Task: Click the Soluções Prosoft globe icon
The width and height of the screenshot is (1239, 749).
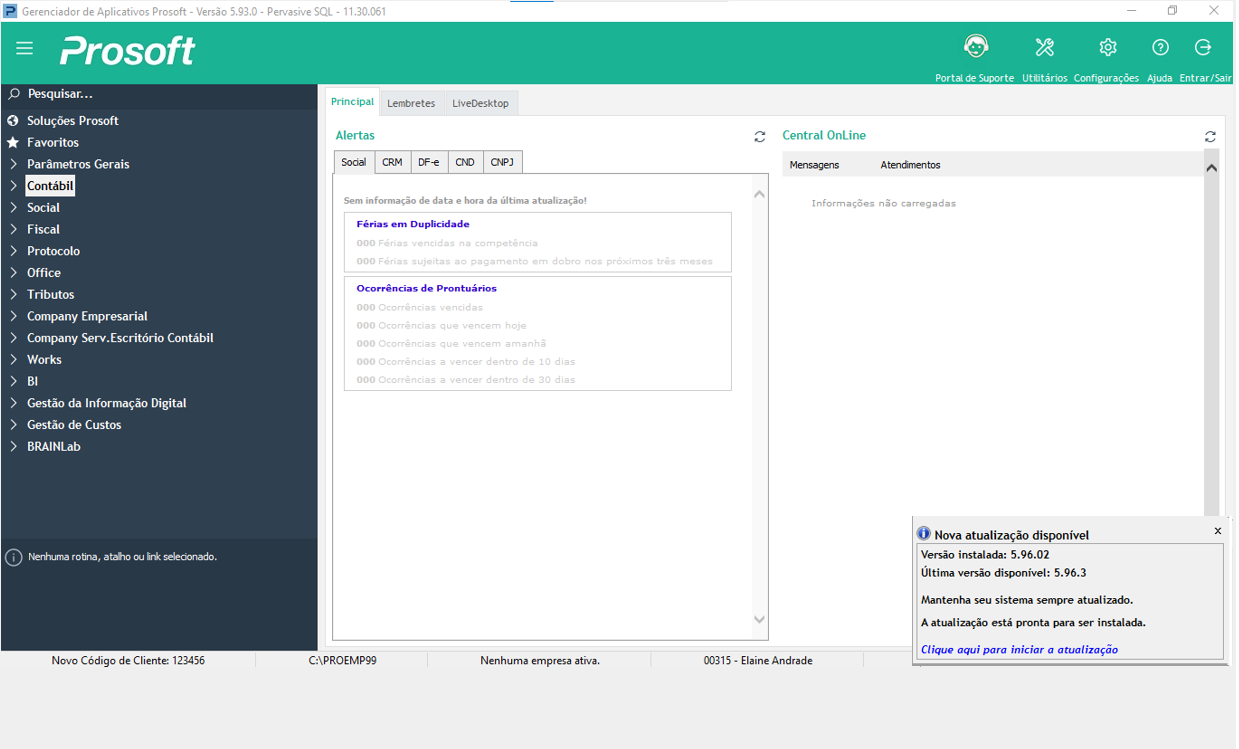Action: [x=13, y=121]
